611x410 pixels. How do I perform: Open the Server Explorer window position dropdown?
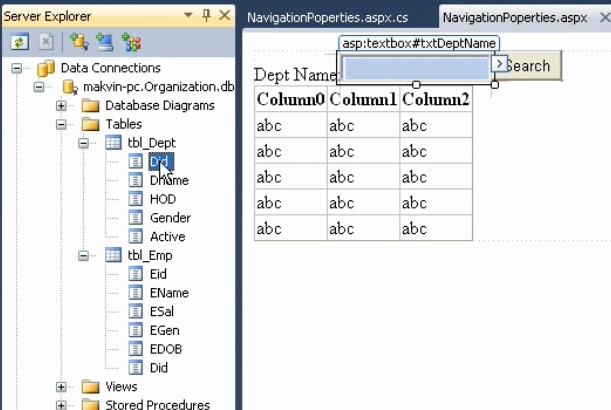click(188, 16)
